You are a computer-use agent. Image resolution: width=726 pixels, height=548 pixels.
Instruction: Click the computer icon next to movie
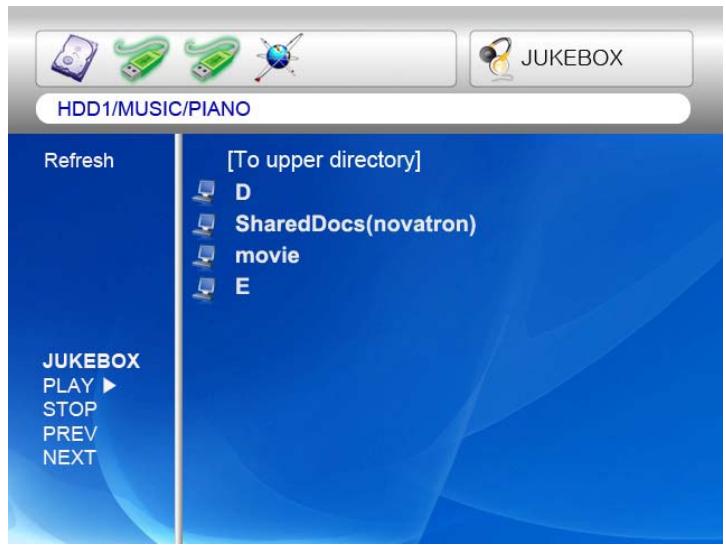[x=203, y=256]
